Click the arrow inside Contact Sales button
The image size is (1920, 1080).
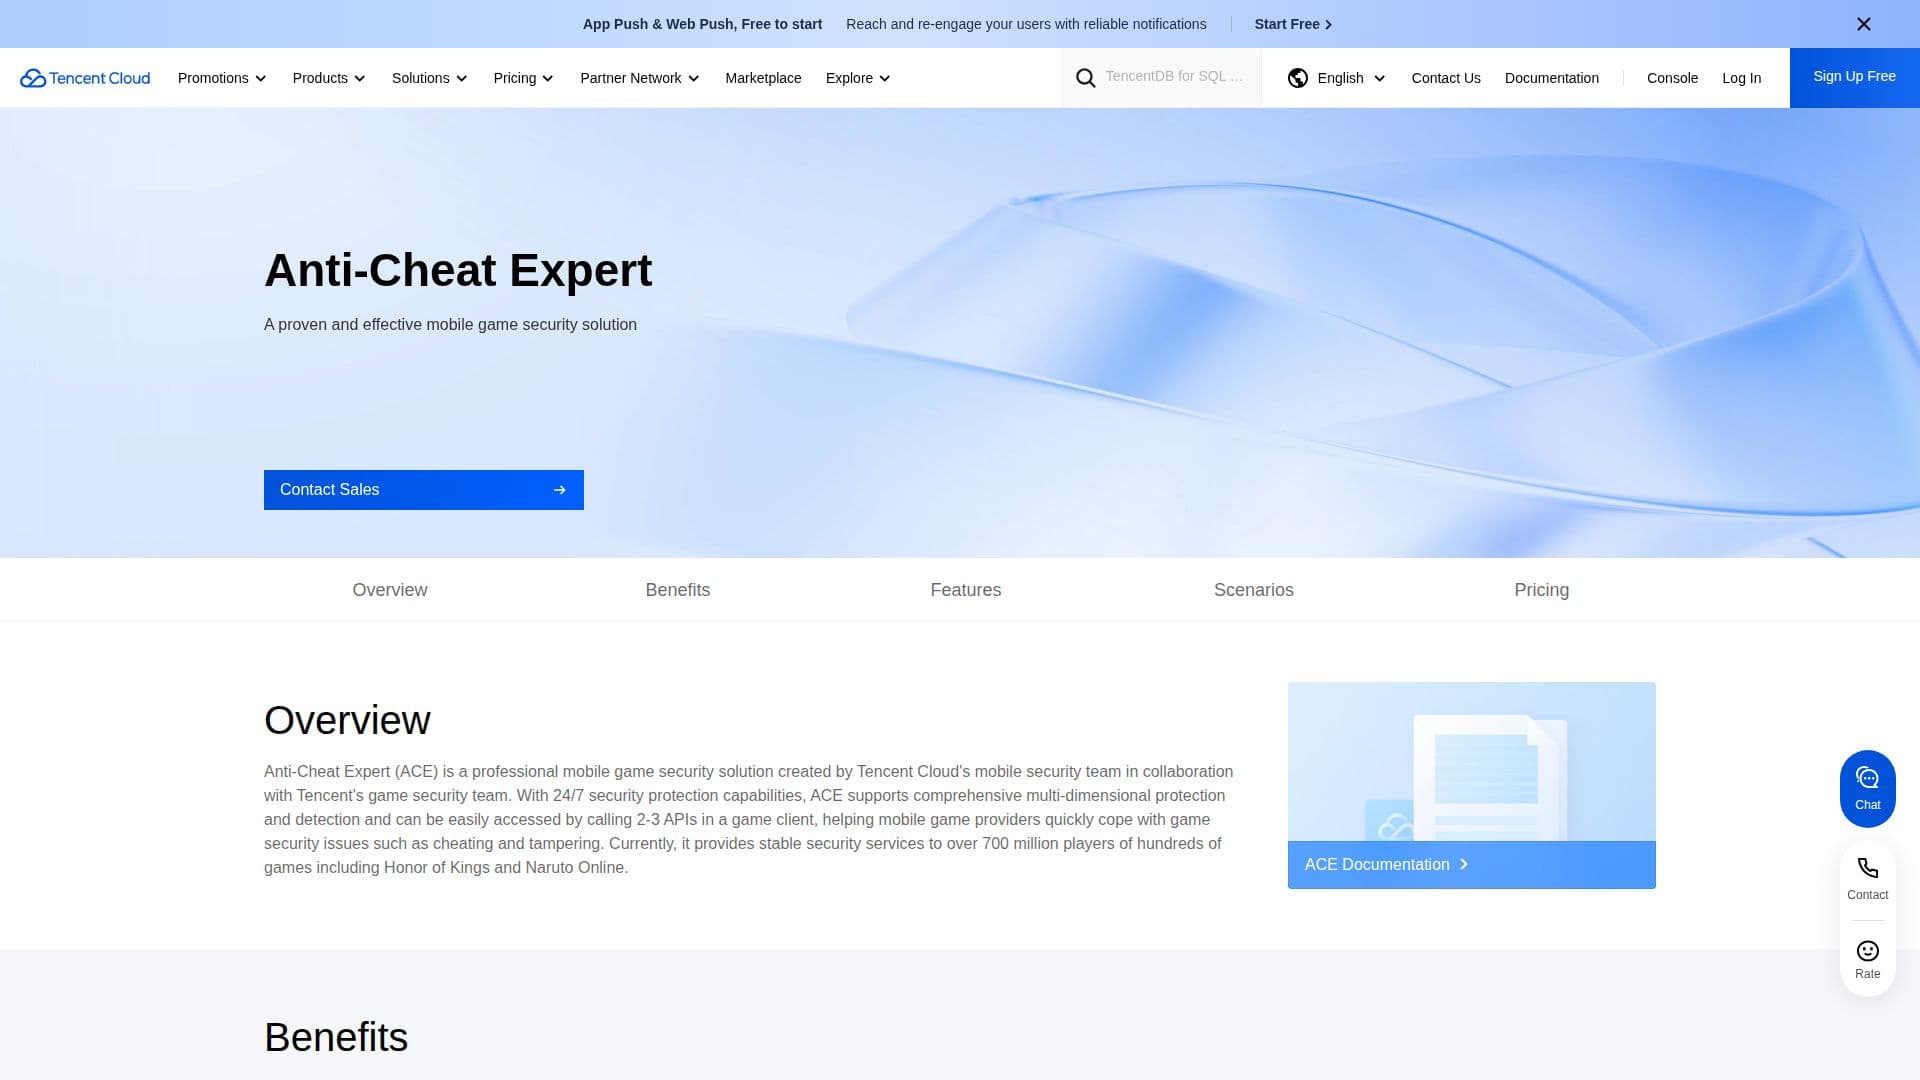pyautogui.click(x=560, y=490)
